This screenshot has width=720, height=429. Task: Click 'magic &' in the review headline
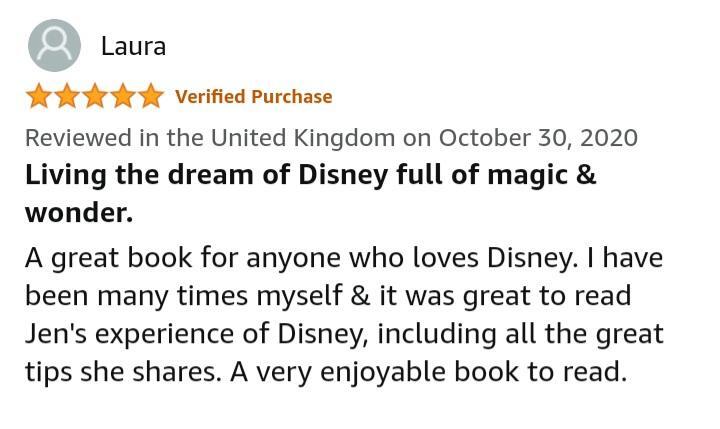pyautogui.click(x=541, y=175)
